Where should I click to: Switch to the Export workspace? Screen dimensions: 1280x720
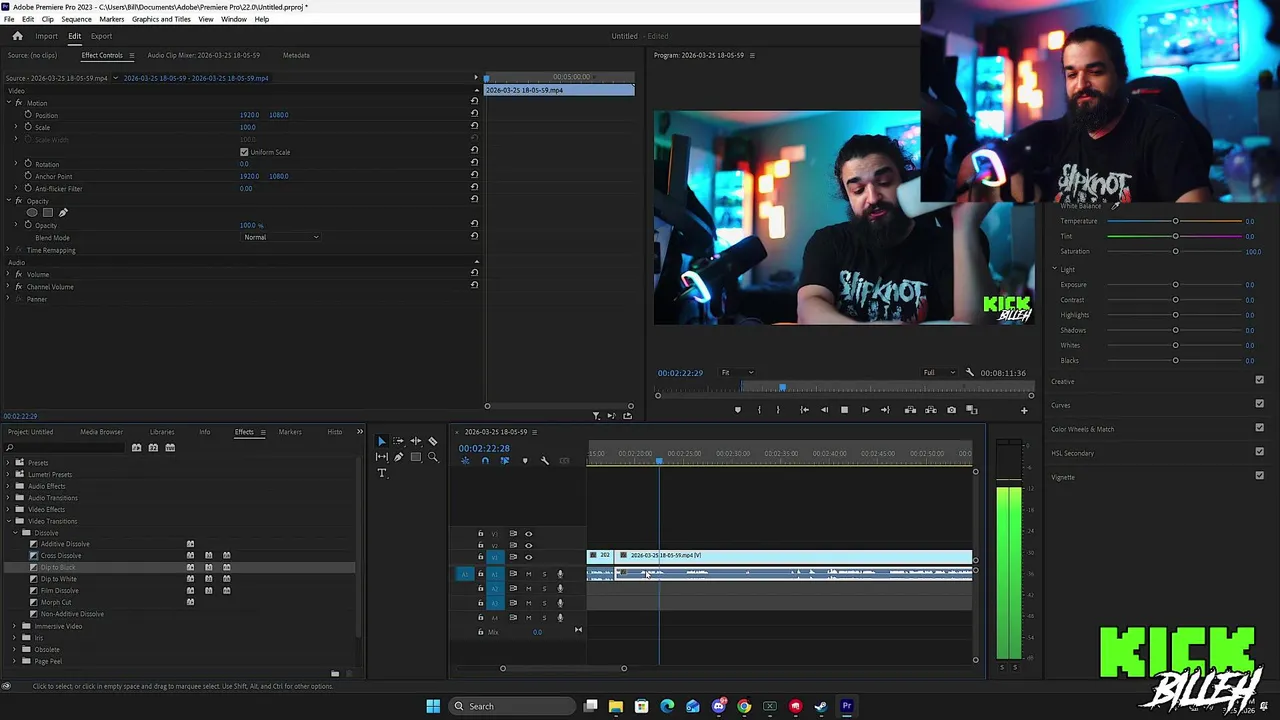tap(101, 36)
